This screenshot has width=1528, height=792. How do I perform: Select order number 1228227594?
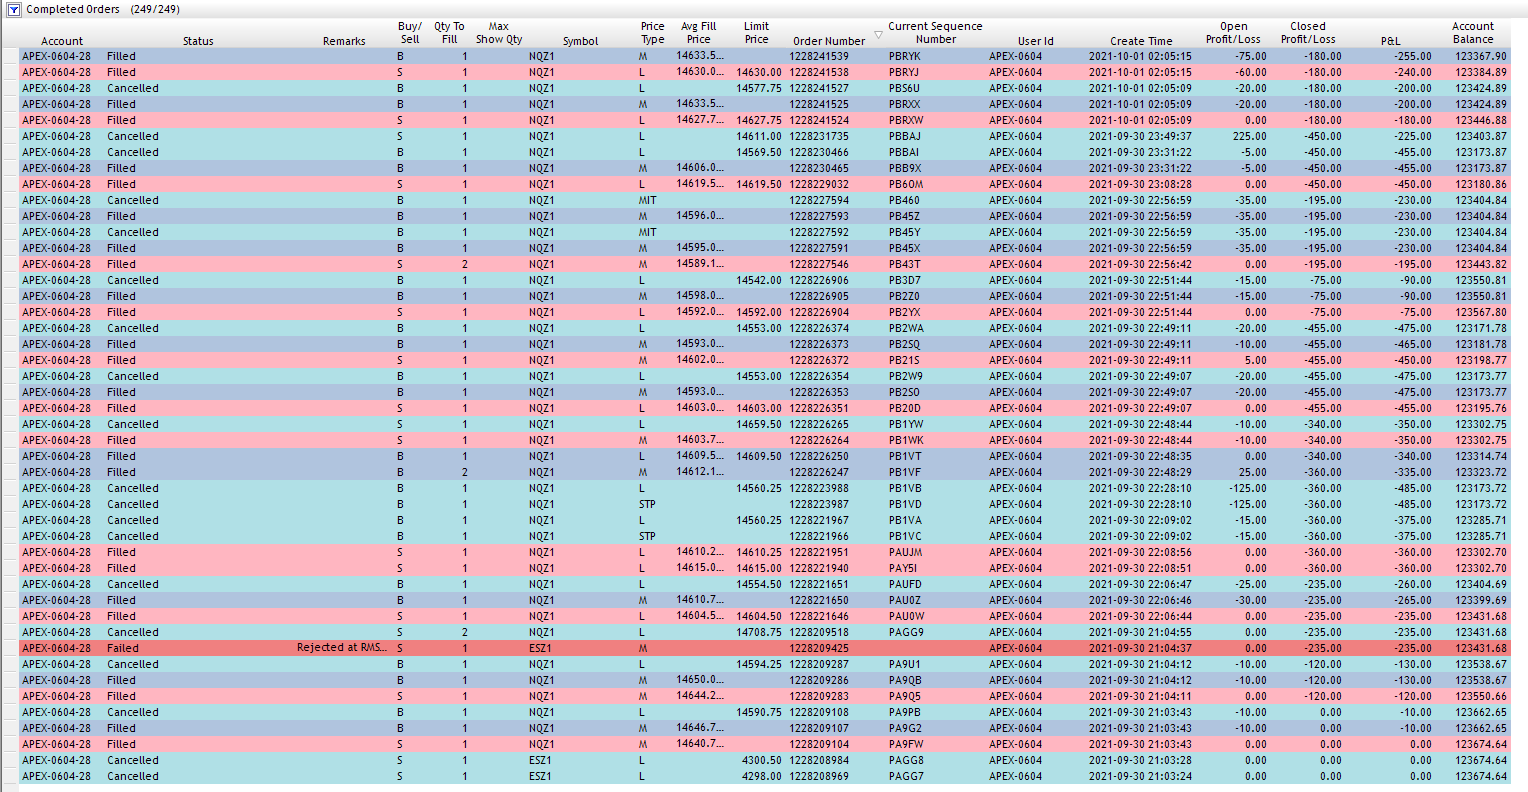coord(819,200)
